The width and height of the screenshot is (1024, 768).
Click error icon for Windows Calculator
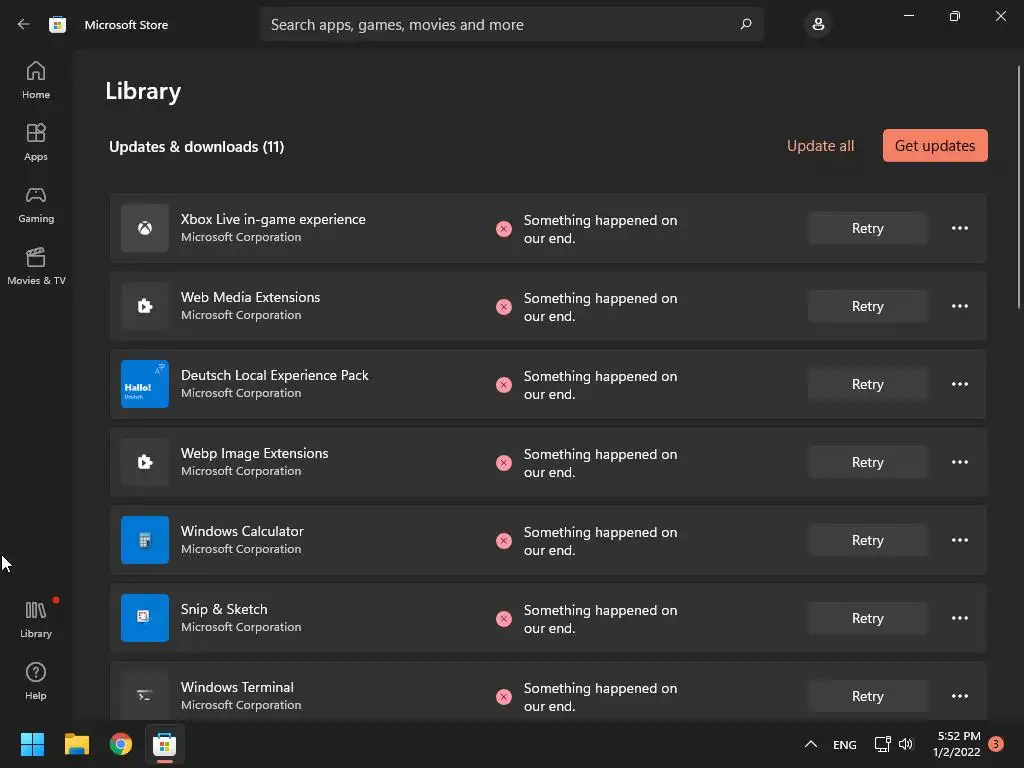(504, 541)
